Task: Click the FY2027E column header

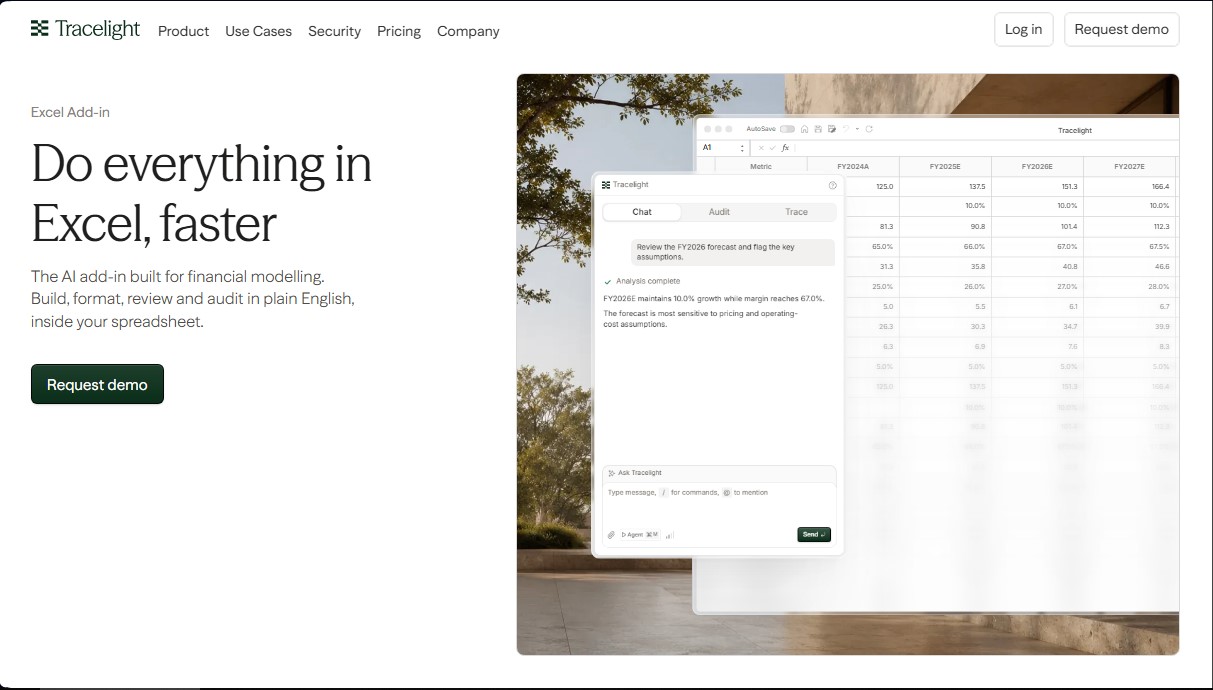Action: [1129, 166]
